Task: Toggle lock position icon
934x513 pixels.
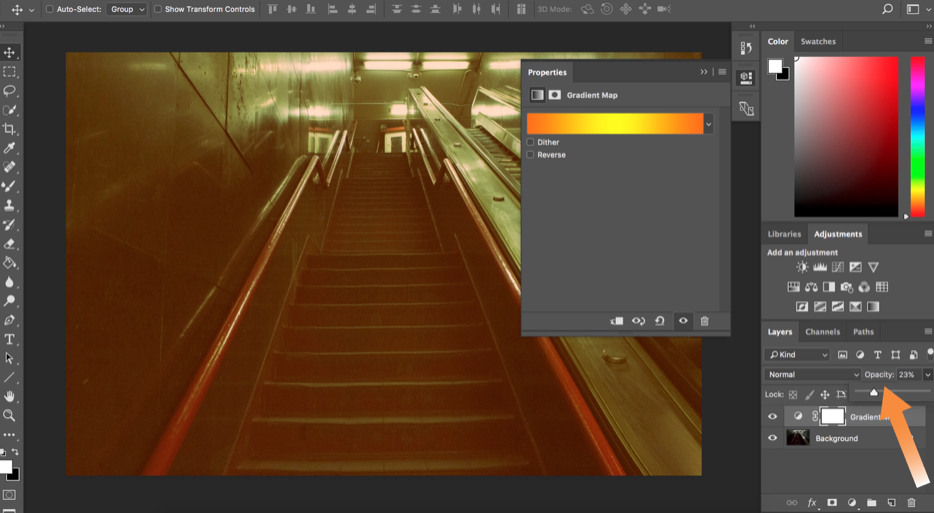Action: [x=825, y=394]
